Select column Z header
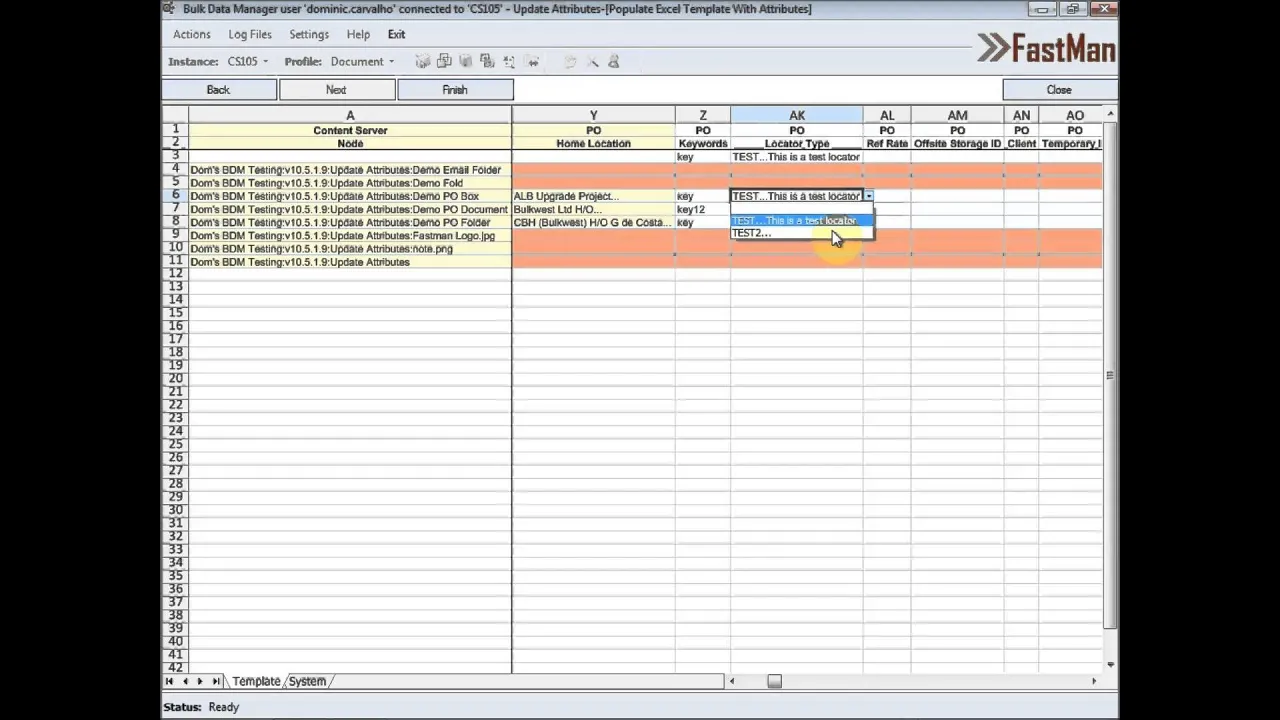The width and height of the screenshot is (1280, 720). coord(703,116)
